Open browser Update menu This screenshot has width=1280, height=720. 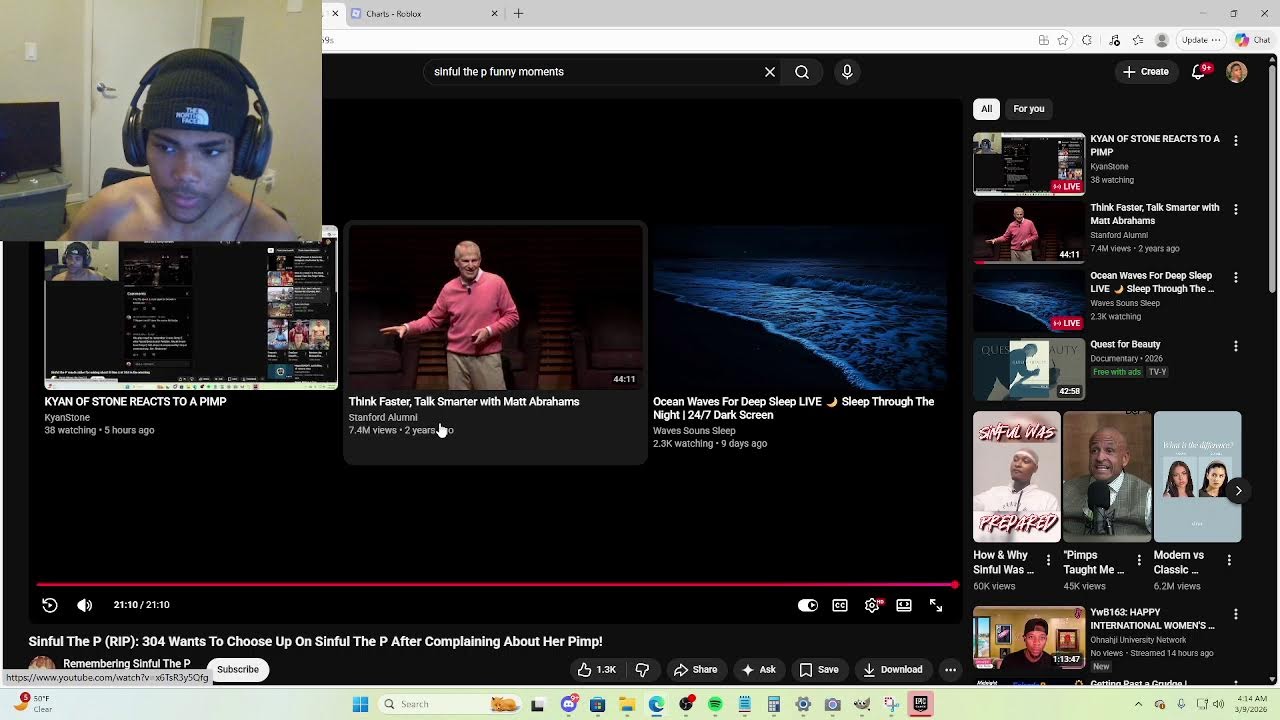click(1201, 40)
